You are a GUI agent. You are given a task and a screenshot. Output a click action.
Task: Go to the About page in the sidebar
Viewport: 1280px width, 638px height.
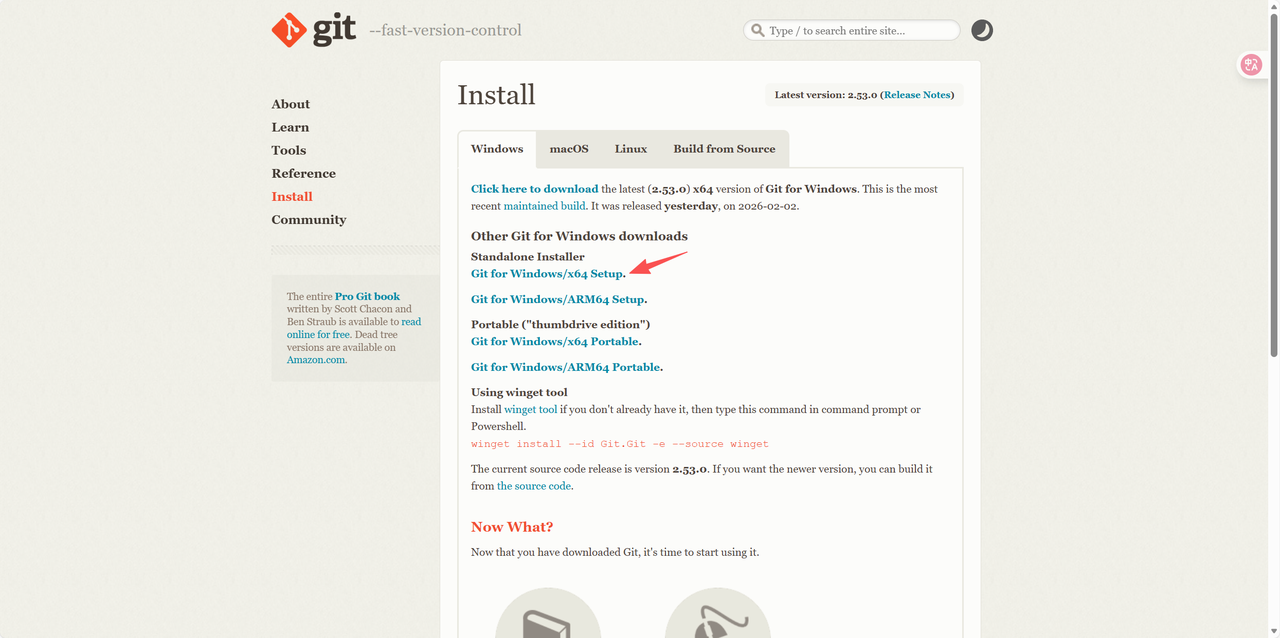pos(290,104)
